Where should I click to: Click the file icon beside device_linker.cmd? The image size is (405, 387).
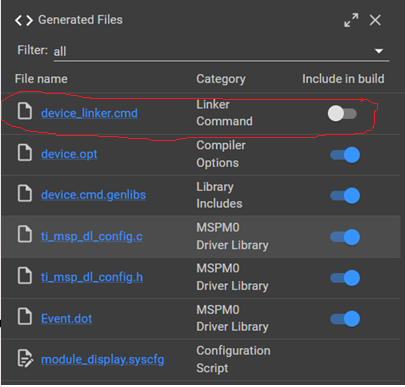(x=25, y=111)
